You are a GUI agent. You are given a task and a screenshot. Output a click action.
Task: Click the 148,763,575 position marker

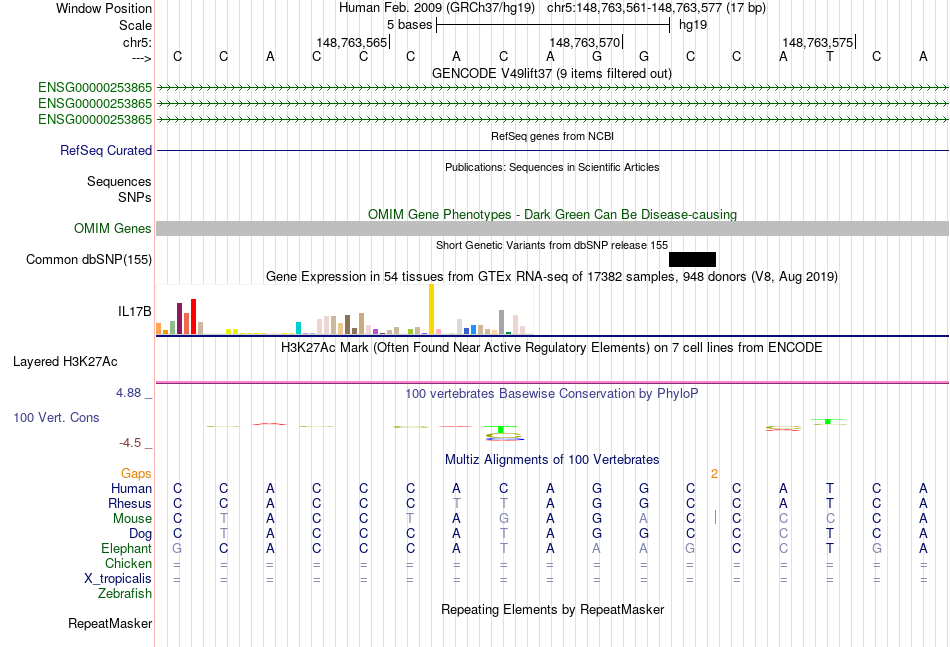click(x=818, y=42)
